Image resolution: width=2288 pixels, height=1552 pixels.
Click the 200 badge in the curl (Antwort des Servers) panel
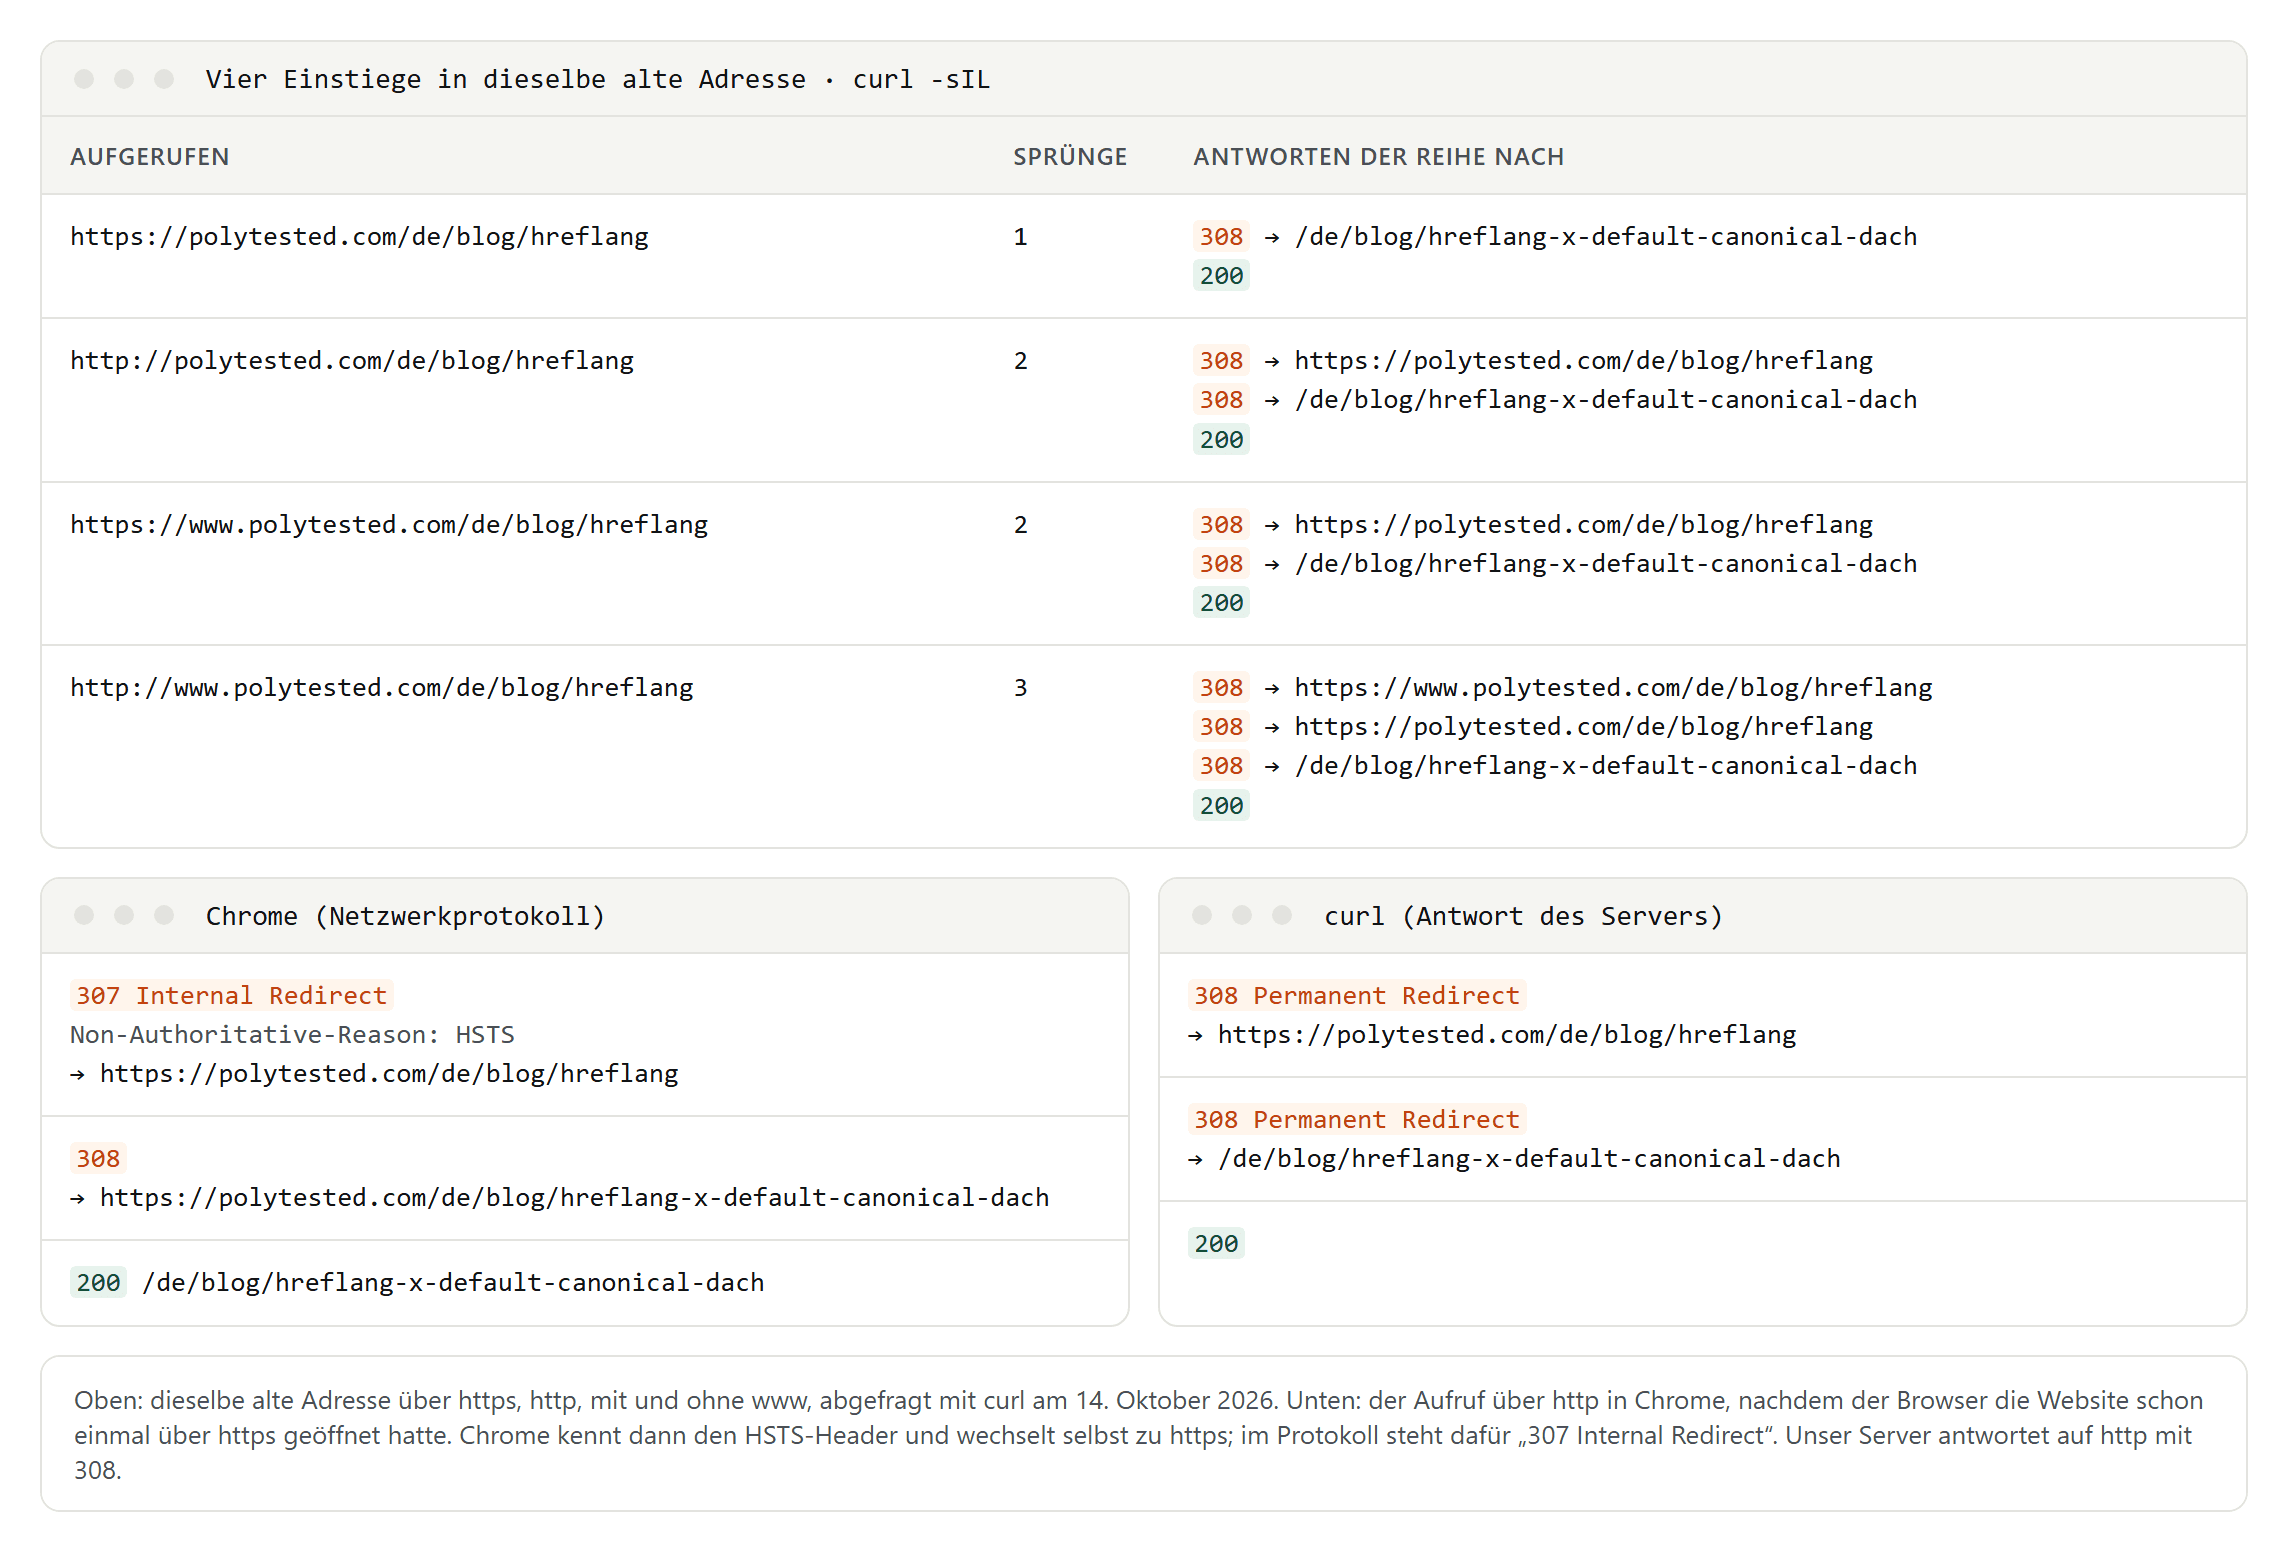pos(1216,1244)
